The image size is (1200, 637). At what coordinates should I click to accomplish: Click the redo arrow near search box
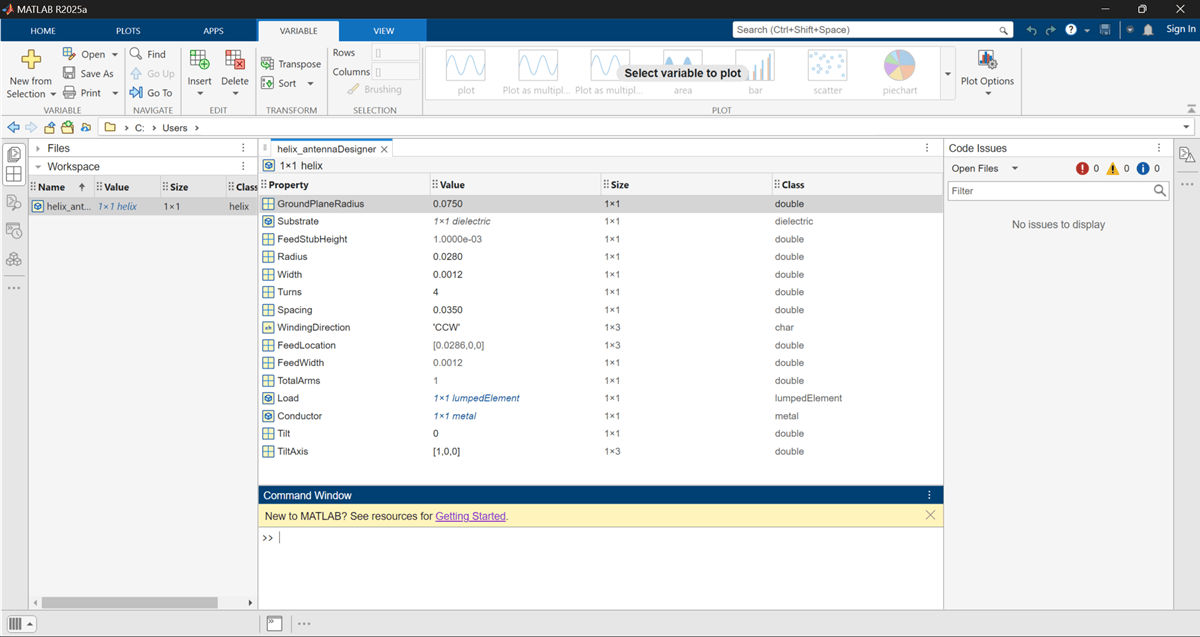pyautogui.click(x=1051, y=30)
